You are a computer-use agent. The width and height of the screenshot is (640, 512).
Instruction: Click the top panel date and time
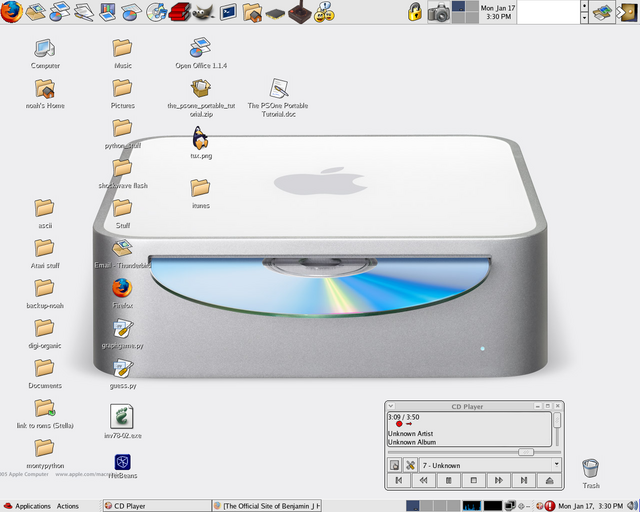498,12
